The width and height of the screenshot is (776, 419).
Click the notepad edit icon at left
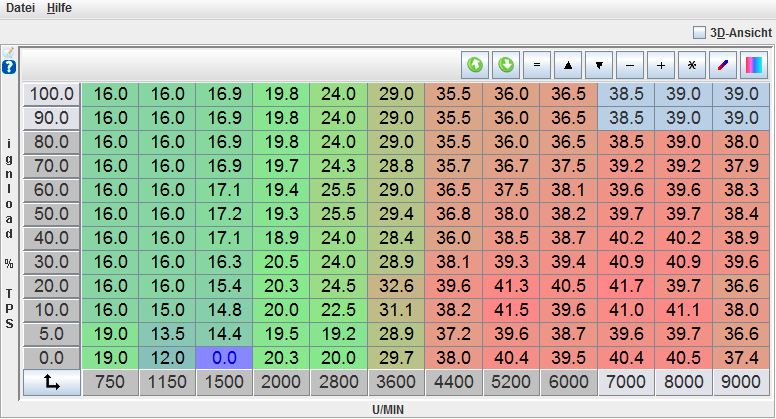9,52
